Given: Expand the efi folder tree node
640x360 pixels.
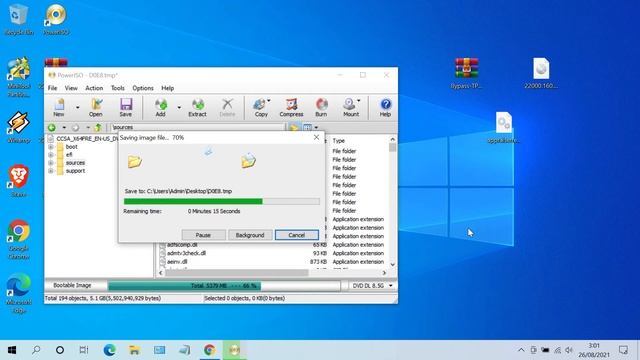Looking at the screenshot, I should [x=51, y=155].
